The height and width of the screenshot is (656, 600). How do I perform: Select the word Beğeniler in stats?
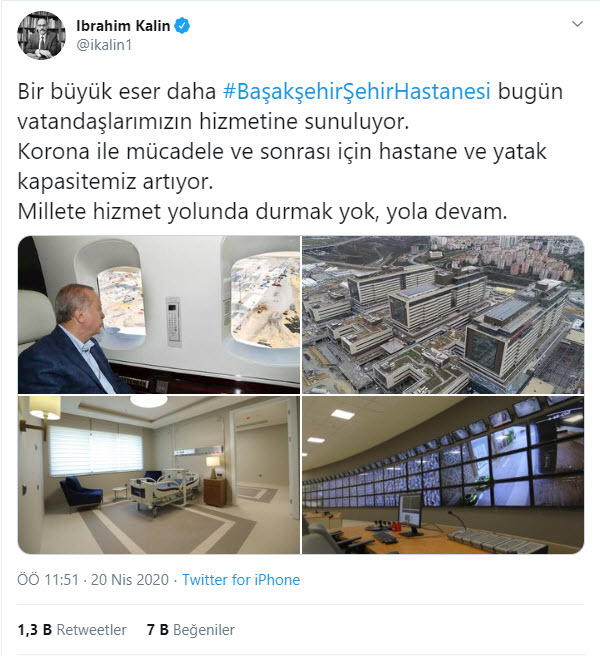coord(204,630)
